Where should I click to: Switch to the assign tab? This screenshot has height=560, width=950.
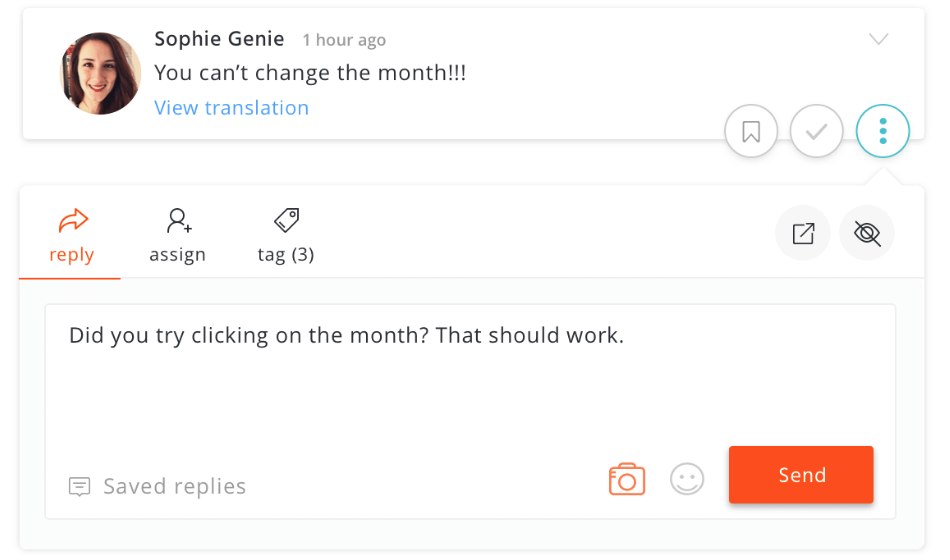coord(178,237)
